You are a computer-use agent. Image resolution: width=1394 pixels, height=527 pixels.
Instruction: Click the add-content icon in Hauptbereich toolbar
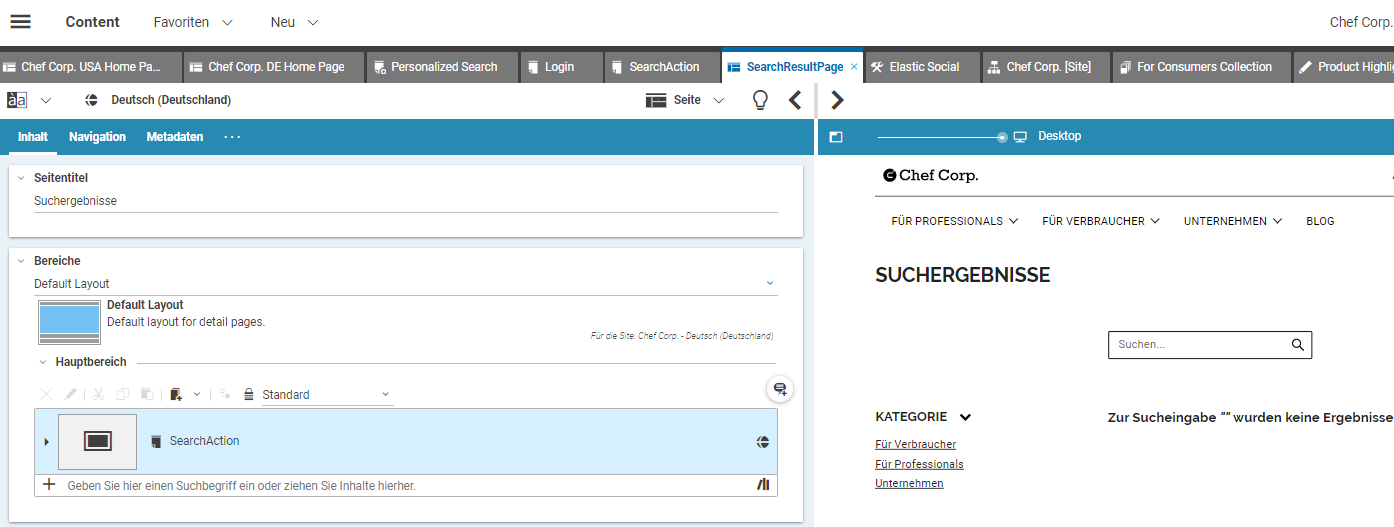point(176,395)
